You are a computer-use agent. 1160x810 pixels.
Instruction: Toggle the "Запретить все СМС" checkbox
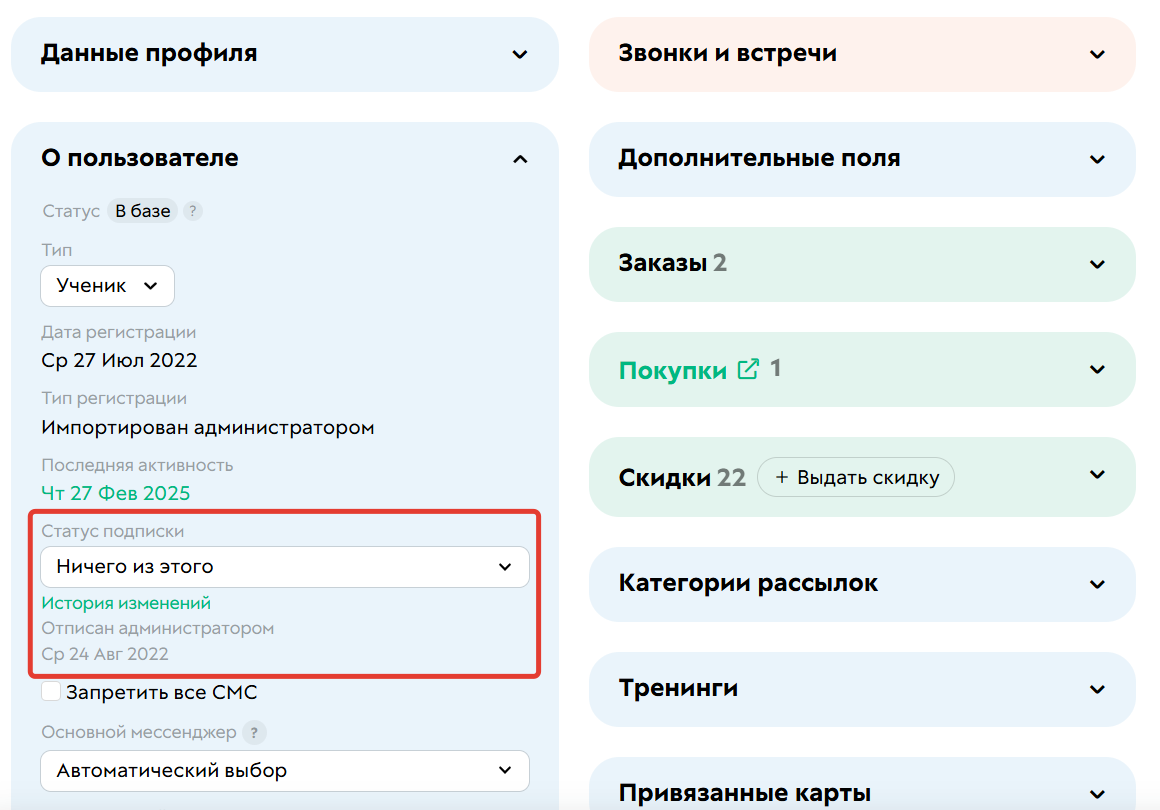(x=51, y=691)
